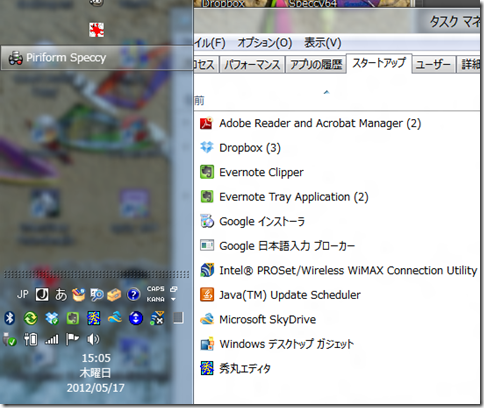Click the WiMAX disconnected tray icon
Image resolution: width=484 pixels, height=408 pixels.
click(157, 318)
